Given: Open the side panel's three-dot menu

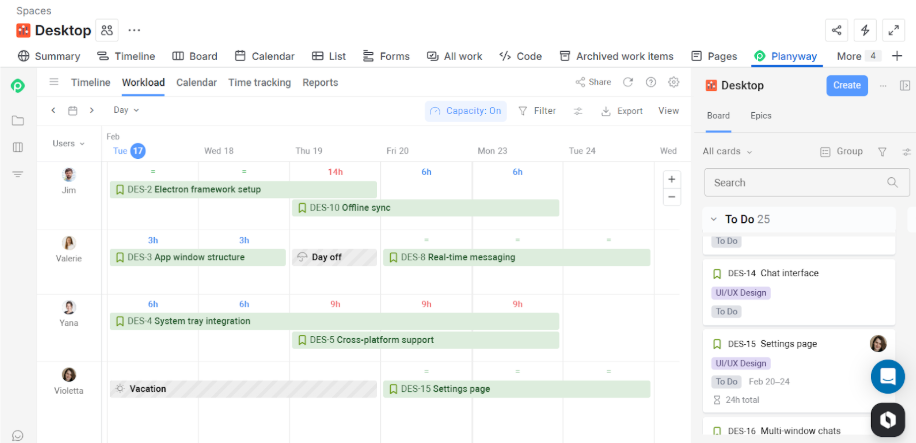Looking at the screenshot, I should tap(883, 86).
